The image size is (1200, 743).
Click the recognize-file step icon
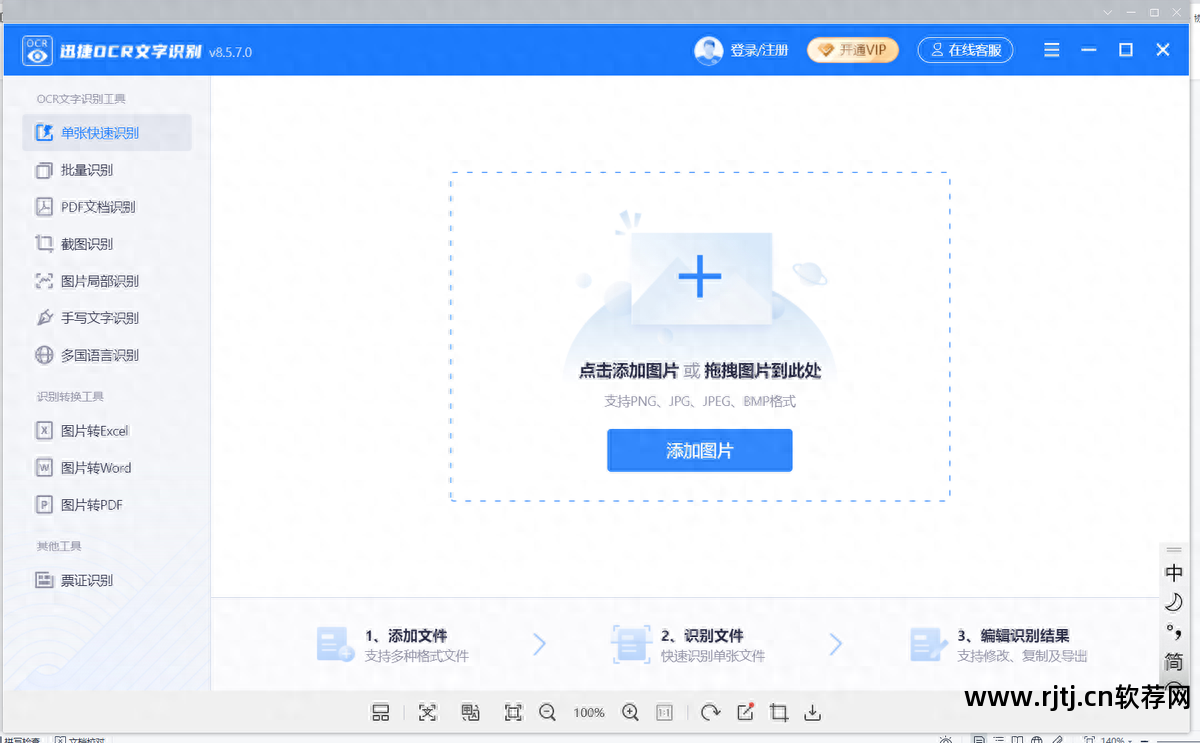coord(631,644)
